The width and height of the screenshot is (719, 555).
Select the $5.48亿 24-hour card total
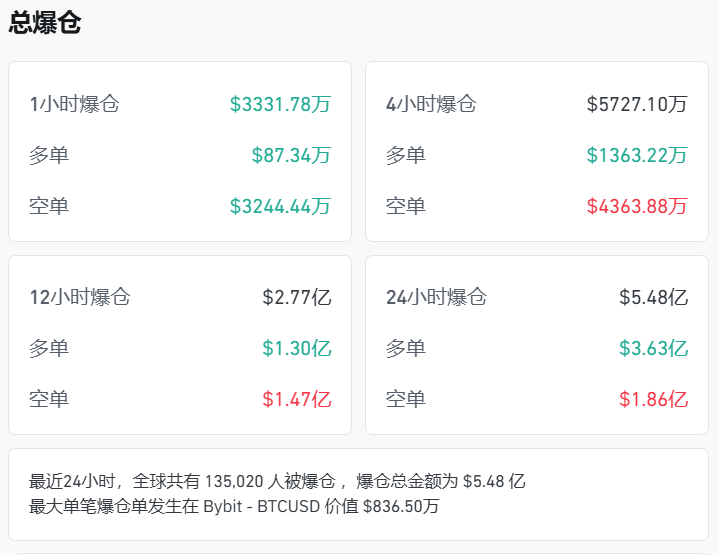[653, 297]
